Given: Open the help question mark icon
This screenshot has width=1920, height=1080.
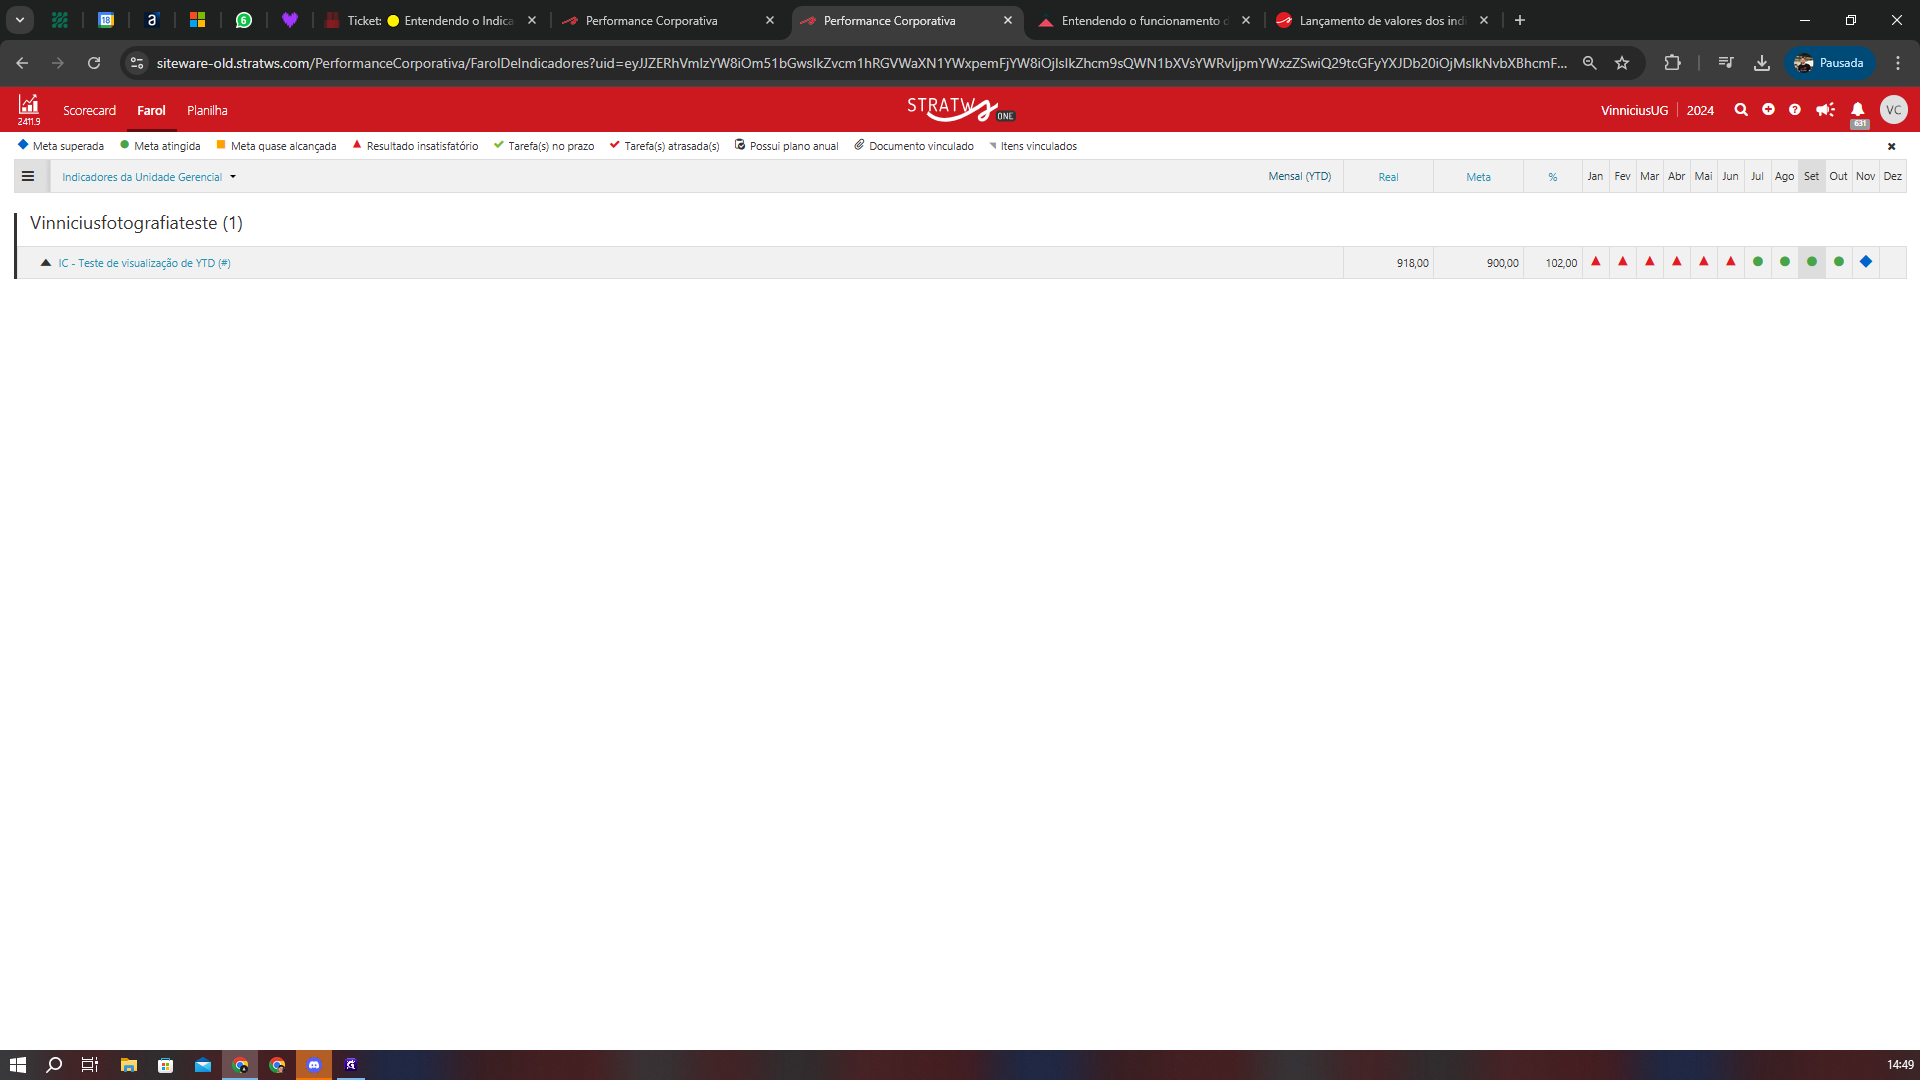Looking at the screenshot, I should point(1795,110).
